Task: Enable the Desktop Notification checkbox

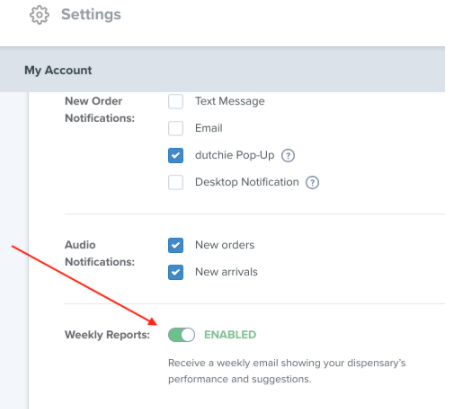Action: pos(176,182)
